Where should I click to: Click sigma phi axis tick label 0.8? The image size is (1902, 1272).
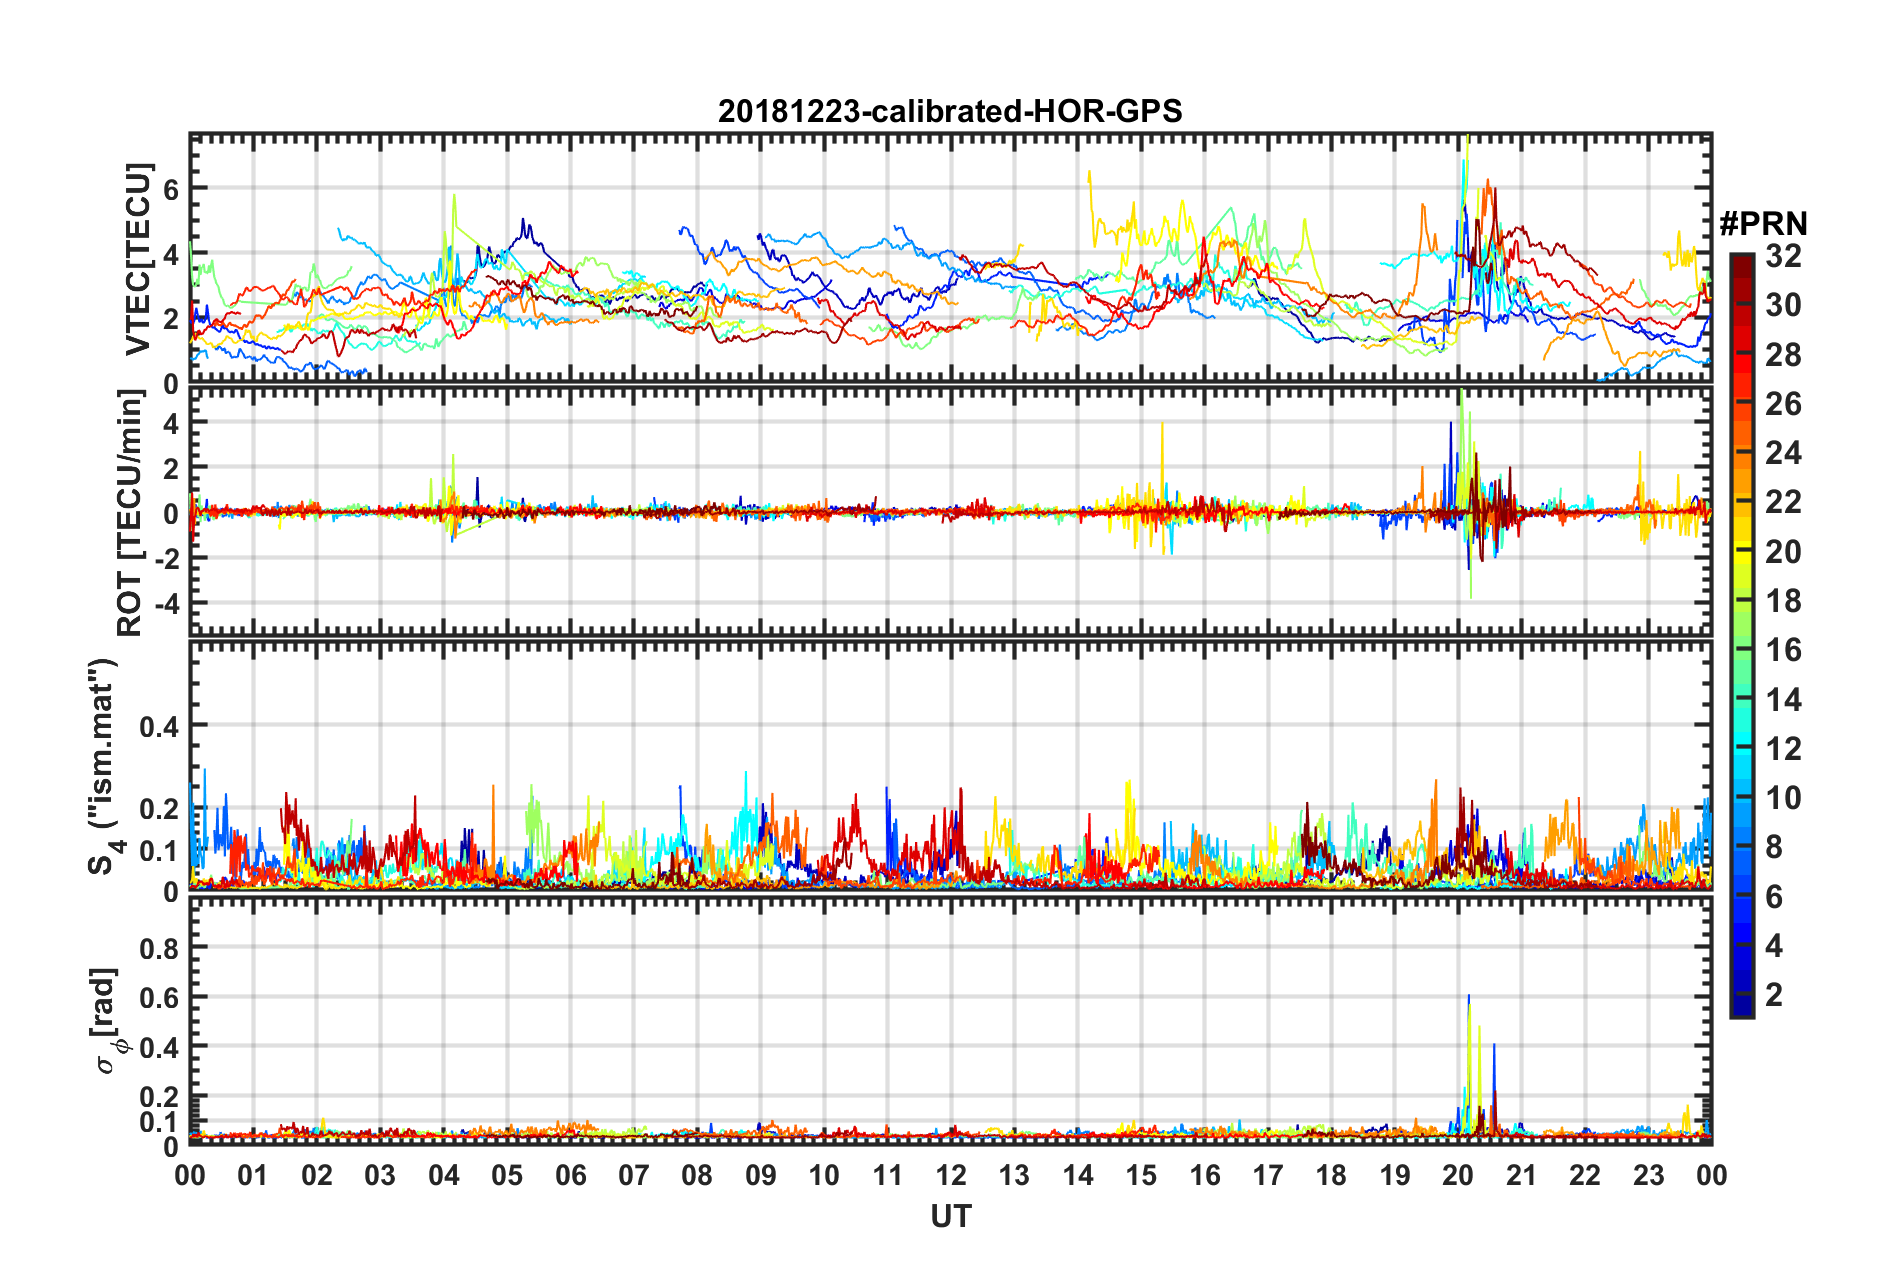click(x=159, y=948)
